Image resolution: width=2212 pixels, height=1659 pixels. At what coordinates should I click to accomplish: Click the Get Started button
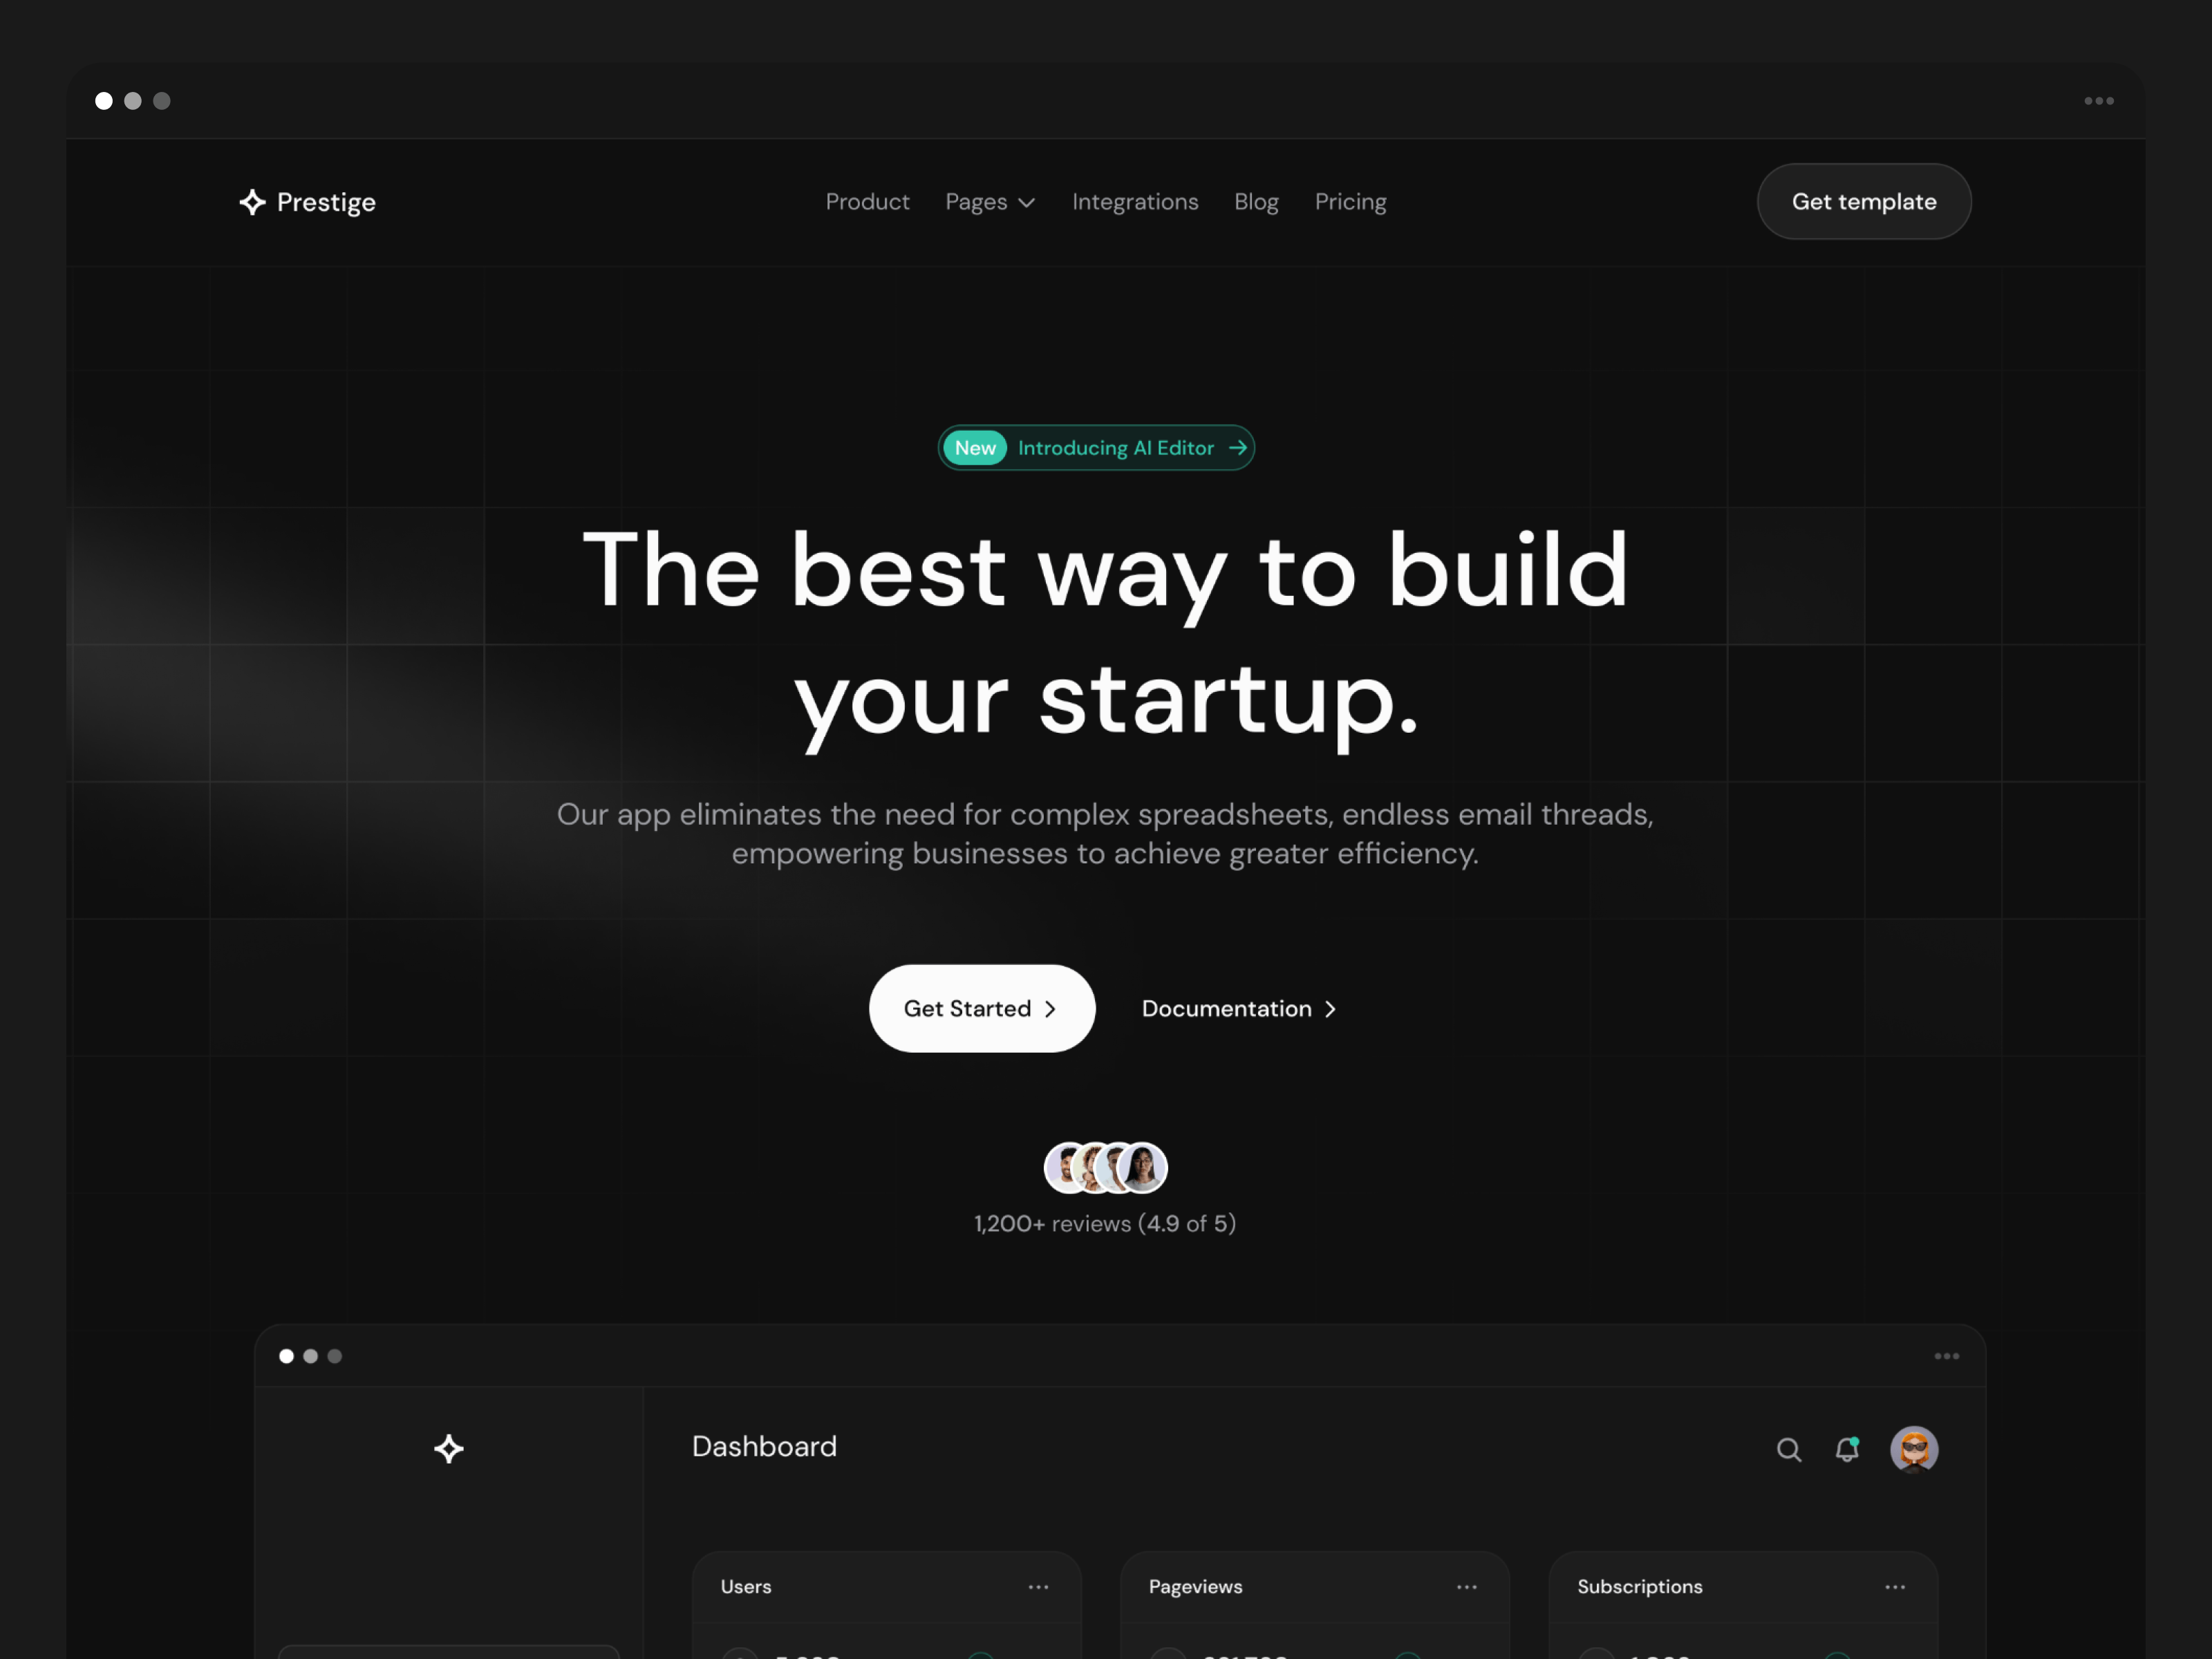[981, 1007]
